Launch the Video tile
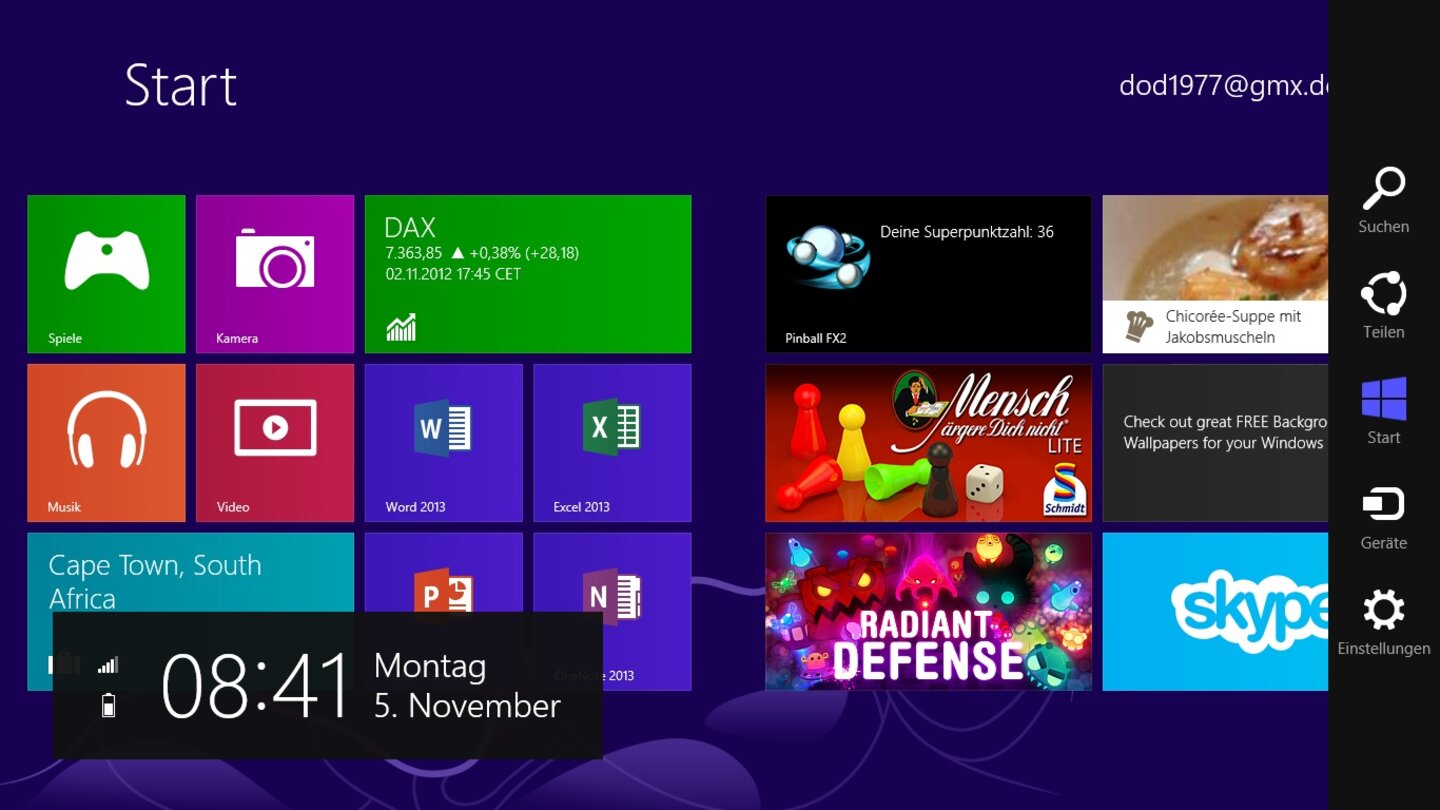The image size is (1440, 810). click(275, 443)
